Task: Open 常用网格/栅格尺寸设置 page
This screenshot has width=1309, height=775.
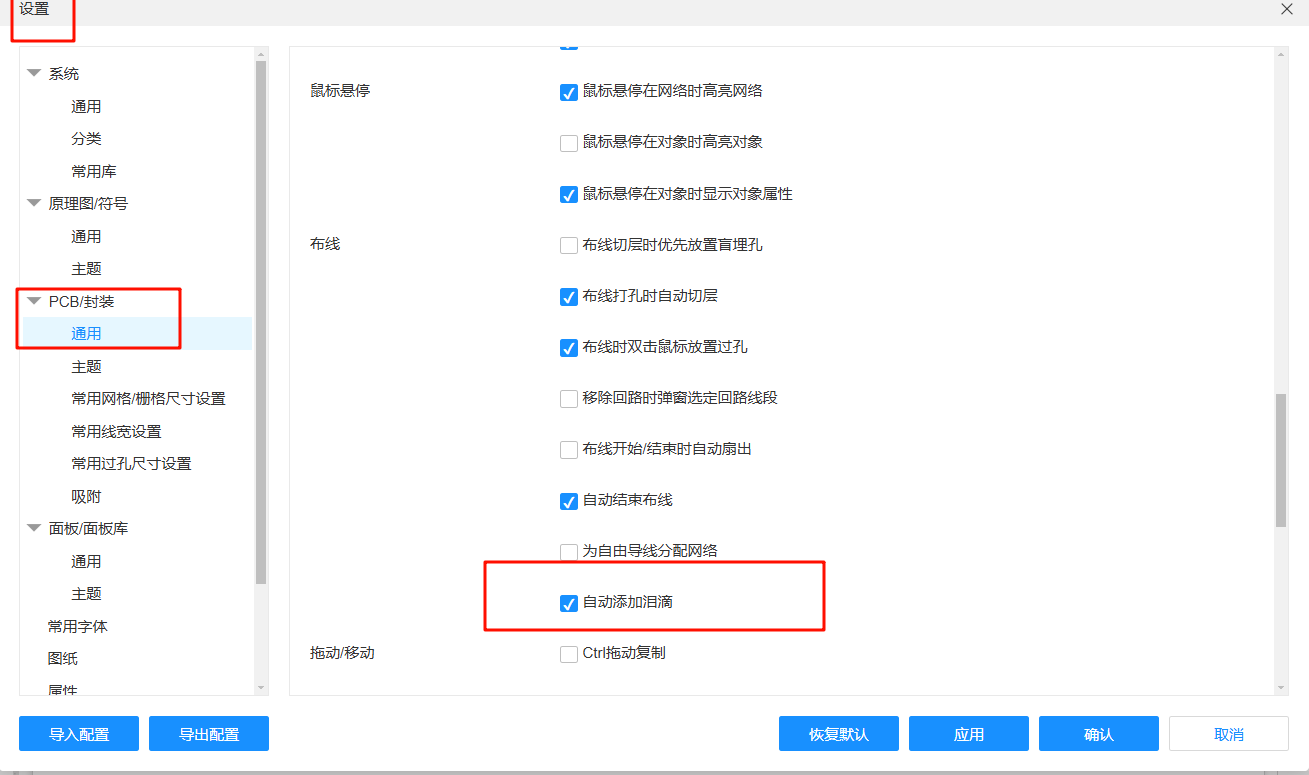Action: point(148,399)
